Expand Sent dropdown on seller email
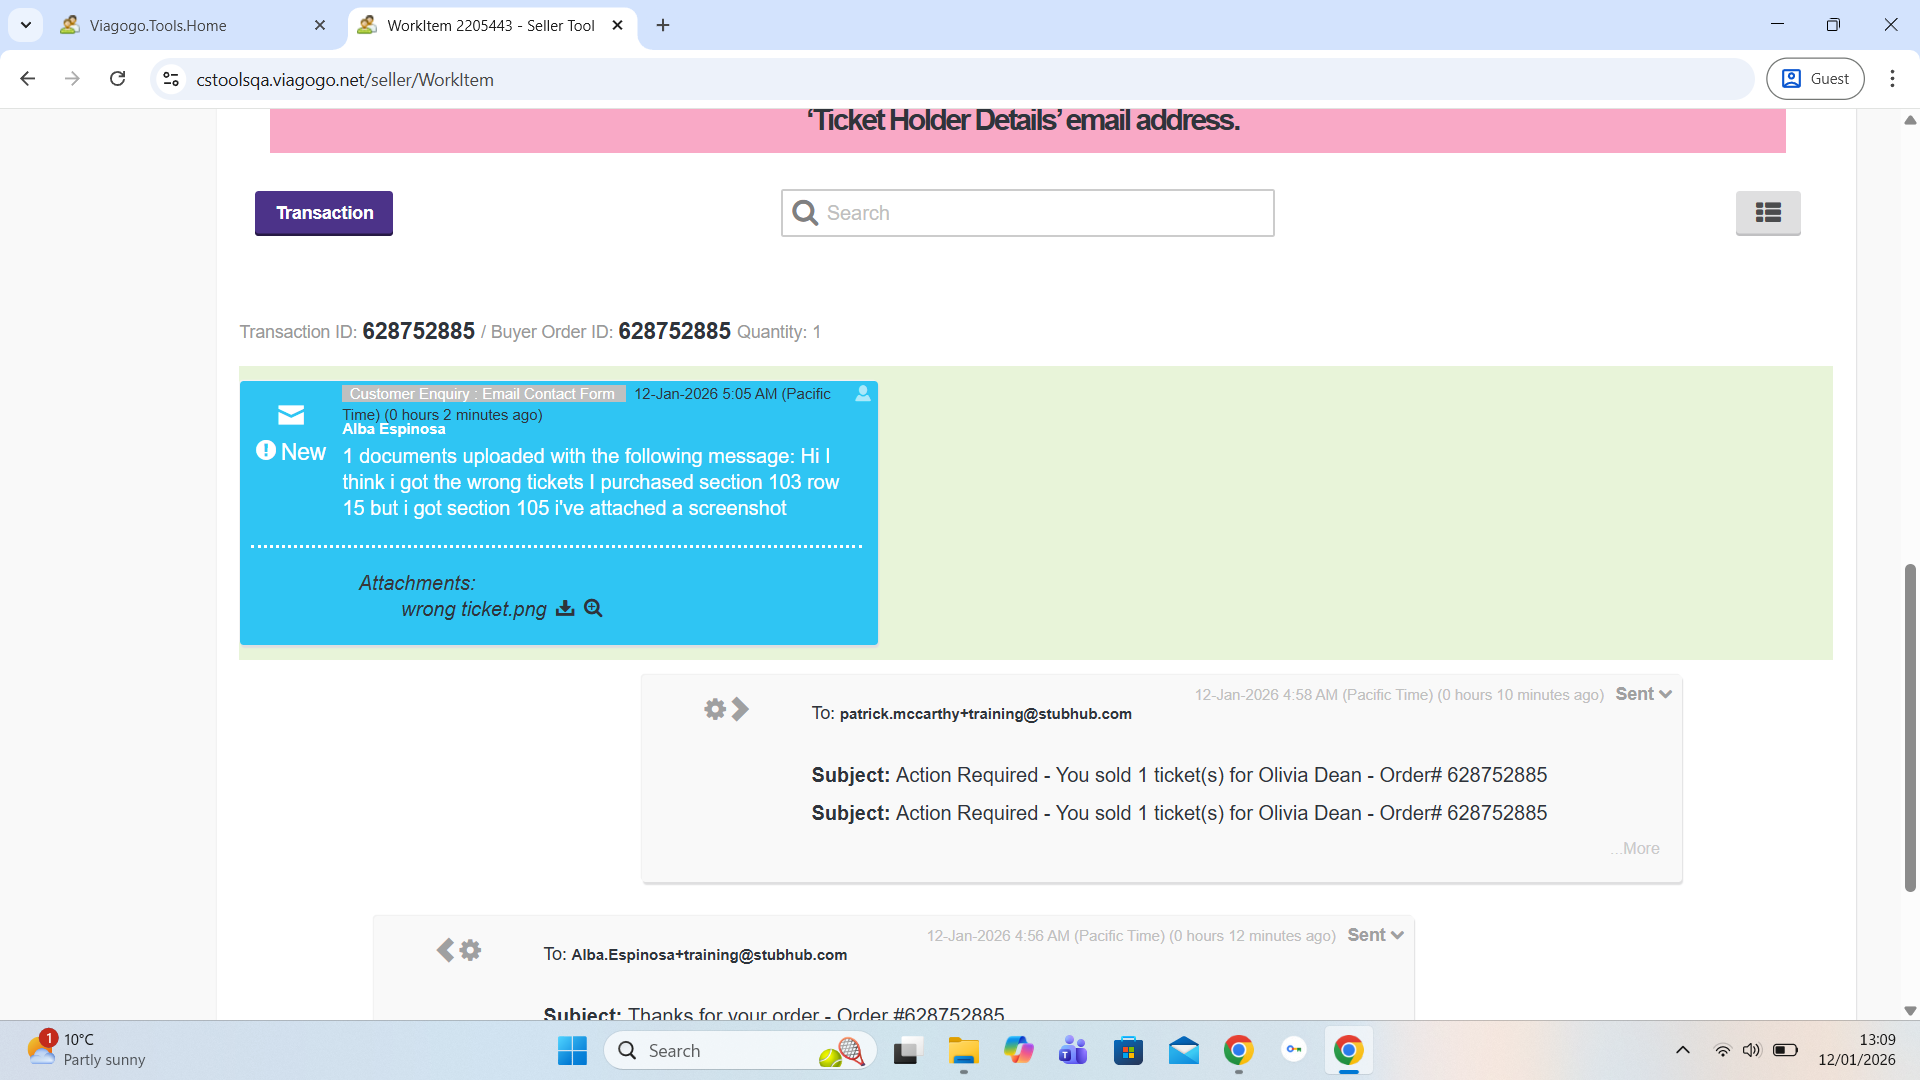The image size is (1920, 1080). (1643, 694)
